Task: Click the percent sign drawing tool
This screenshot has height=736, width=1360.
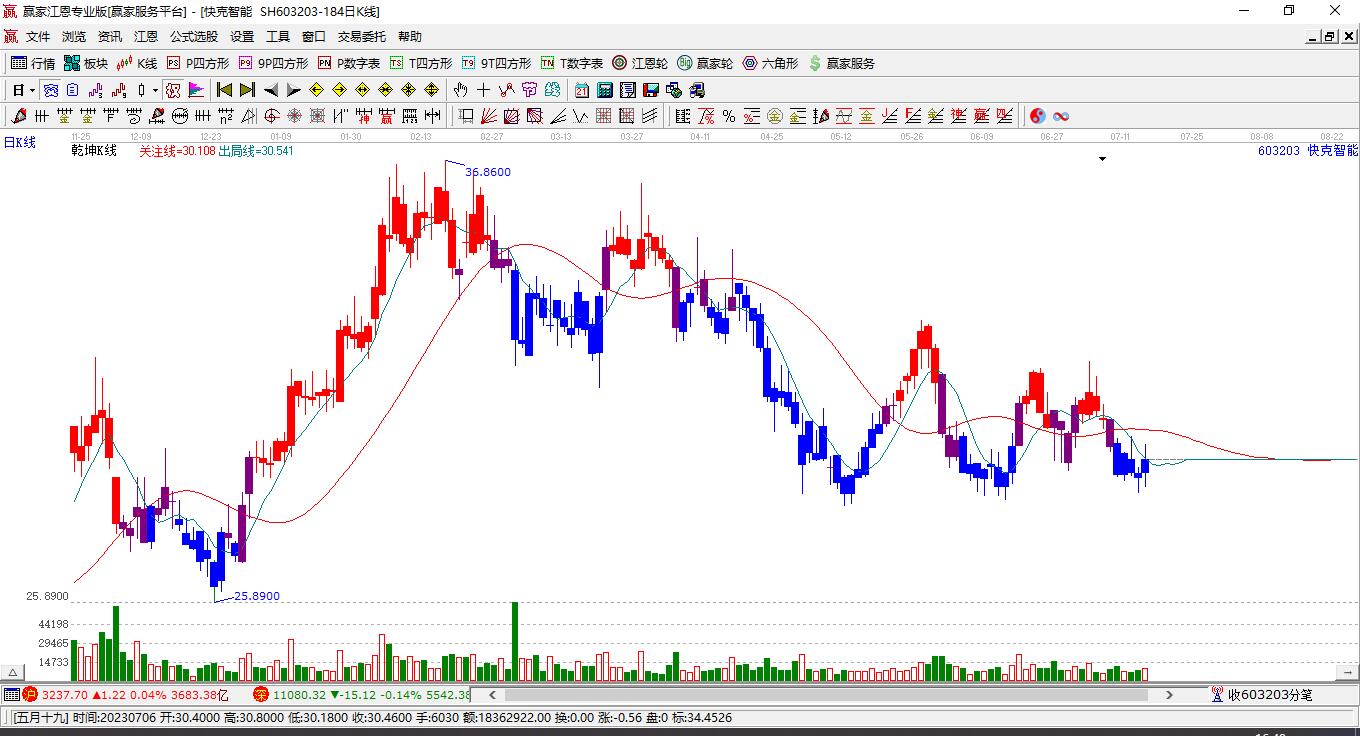Action: click(729, 116)
